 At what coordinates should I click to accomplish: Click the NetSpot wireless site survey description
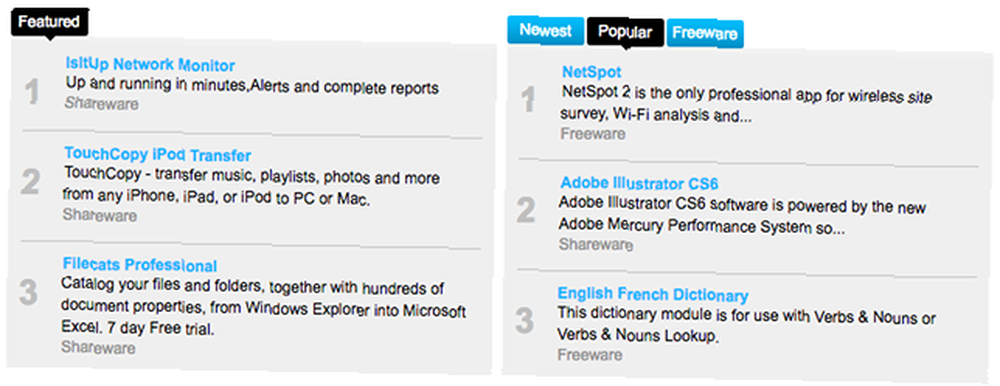[746, 105]
